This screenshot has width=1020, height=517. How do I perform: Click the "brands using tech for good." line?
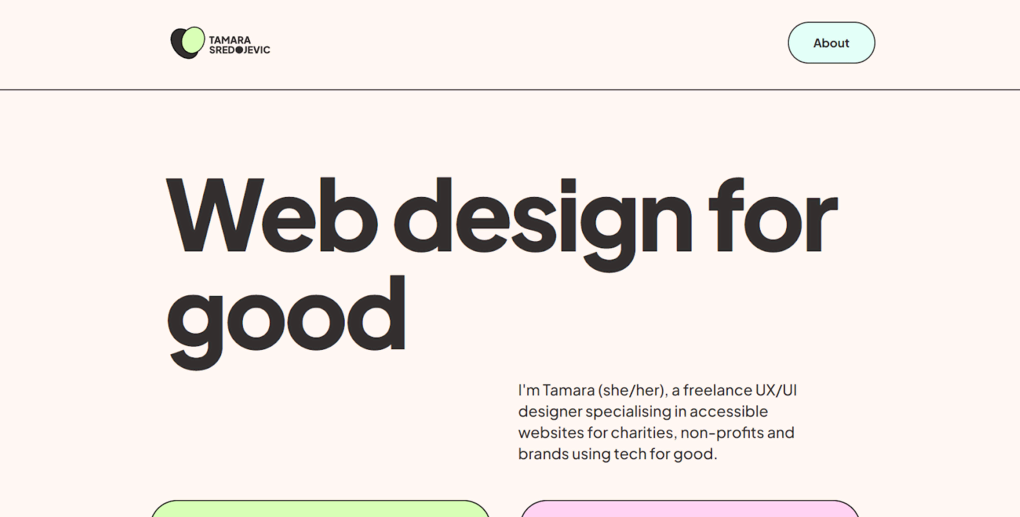pos(617,454)
